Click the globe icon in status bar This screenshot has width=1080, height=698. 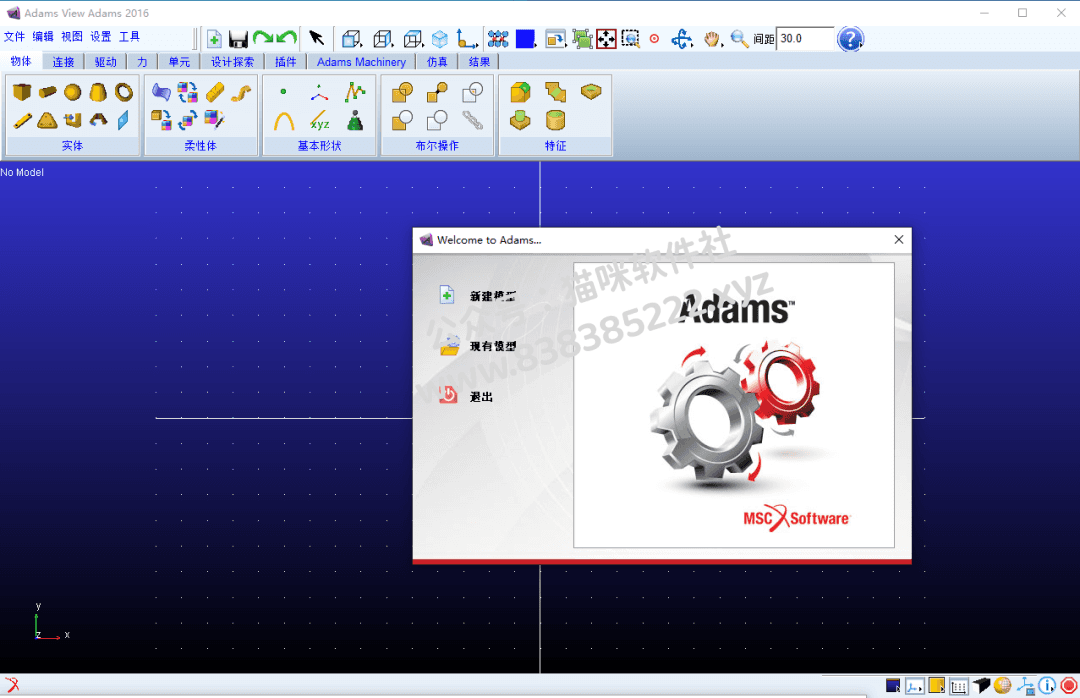click(1003, 685)
